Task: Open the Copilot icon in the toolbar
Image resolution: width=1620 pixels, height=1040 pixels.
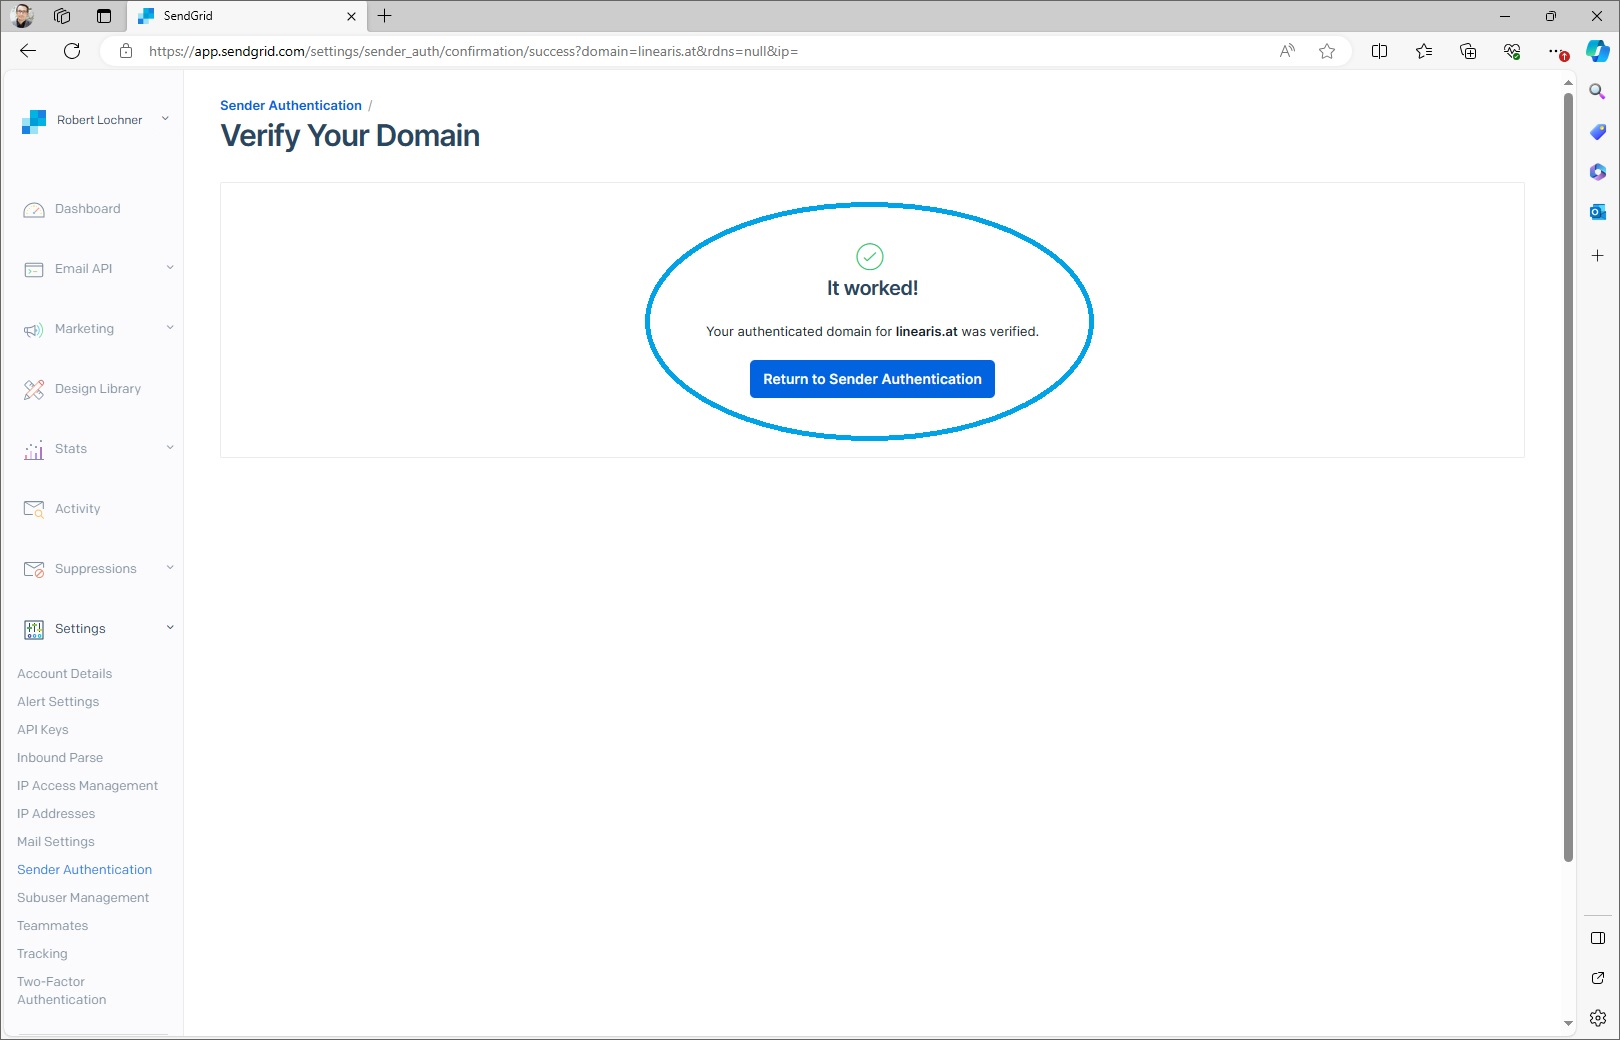Action: pyautogui.click(x=1598, y=51)
